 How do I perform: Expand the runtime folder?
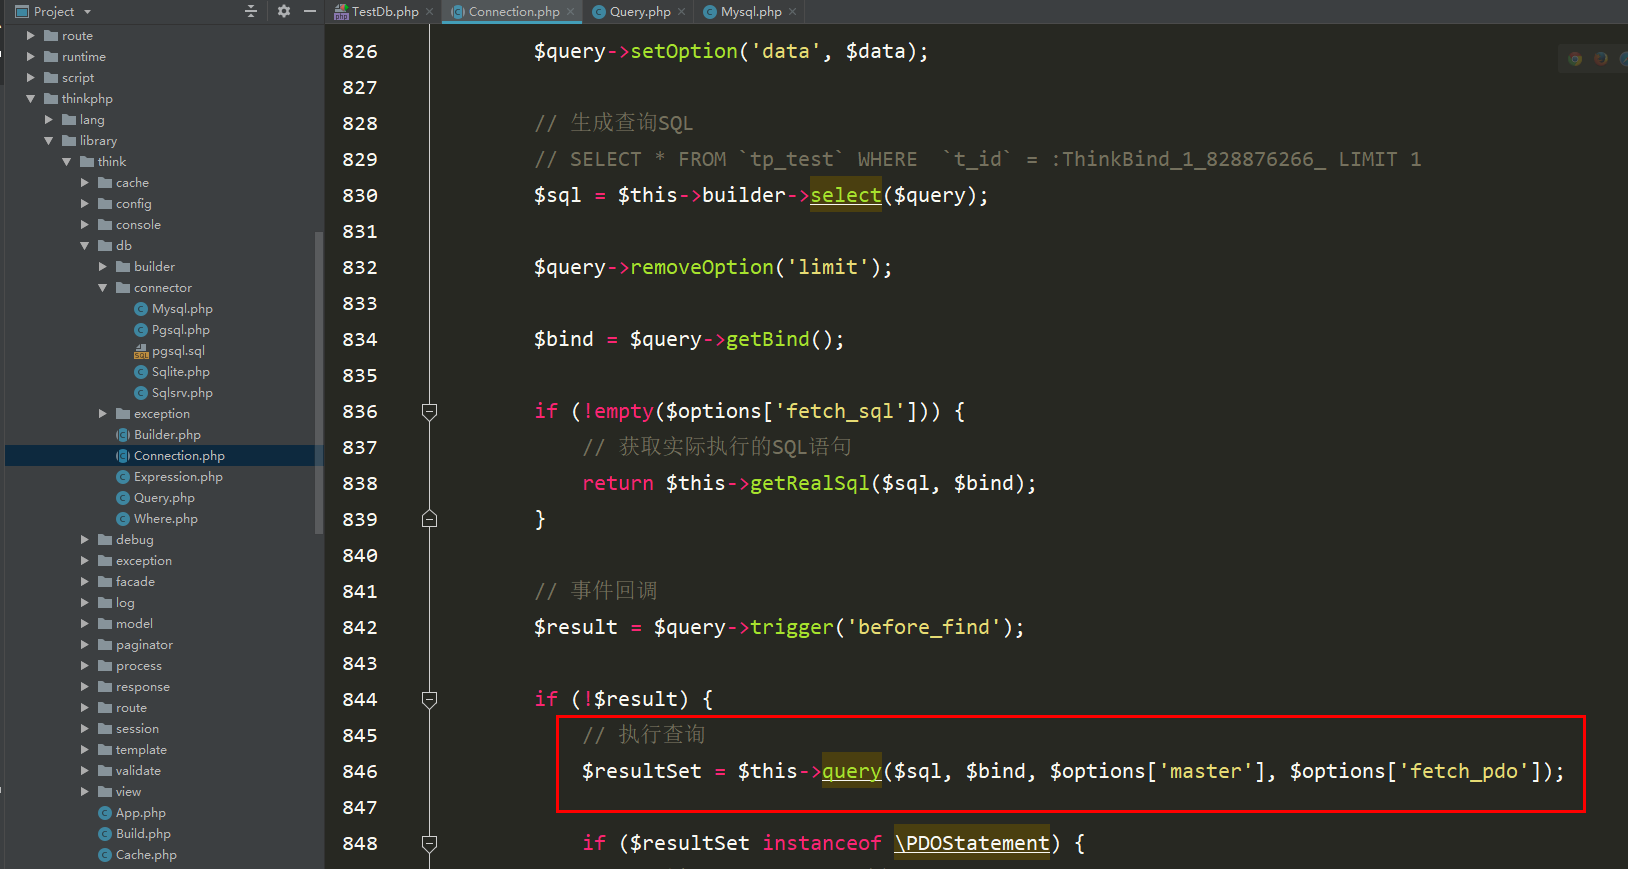pos(30,57)
